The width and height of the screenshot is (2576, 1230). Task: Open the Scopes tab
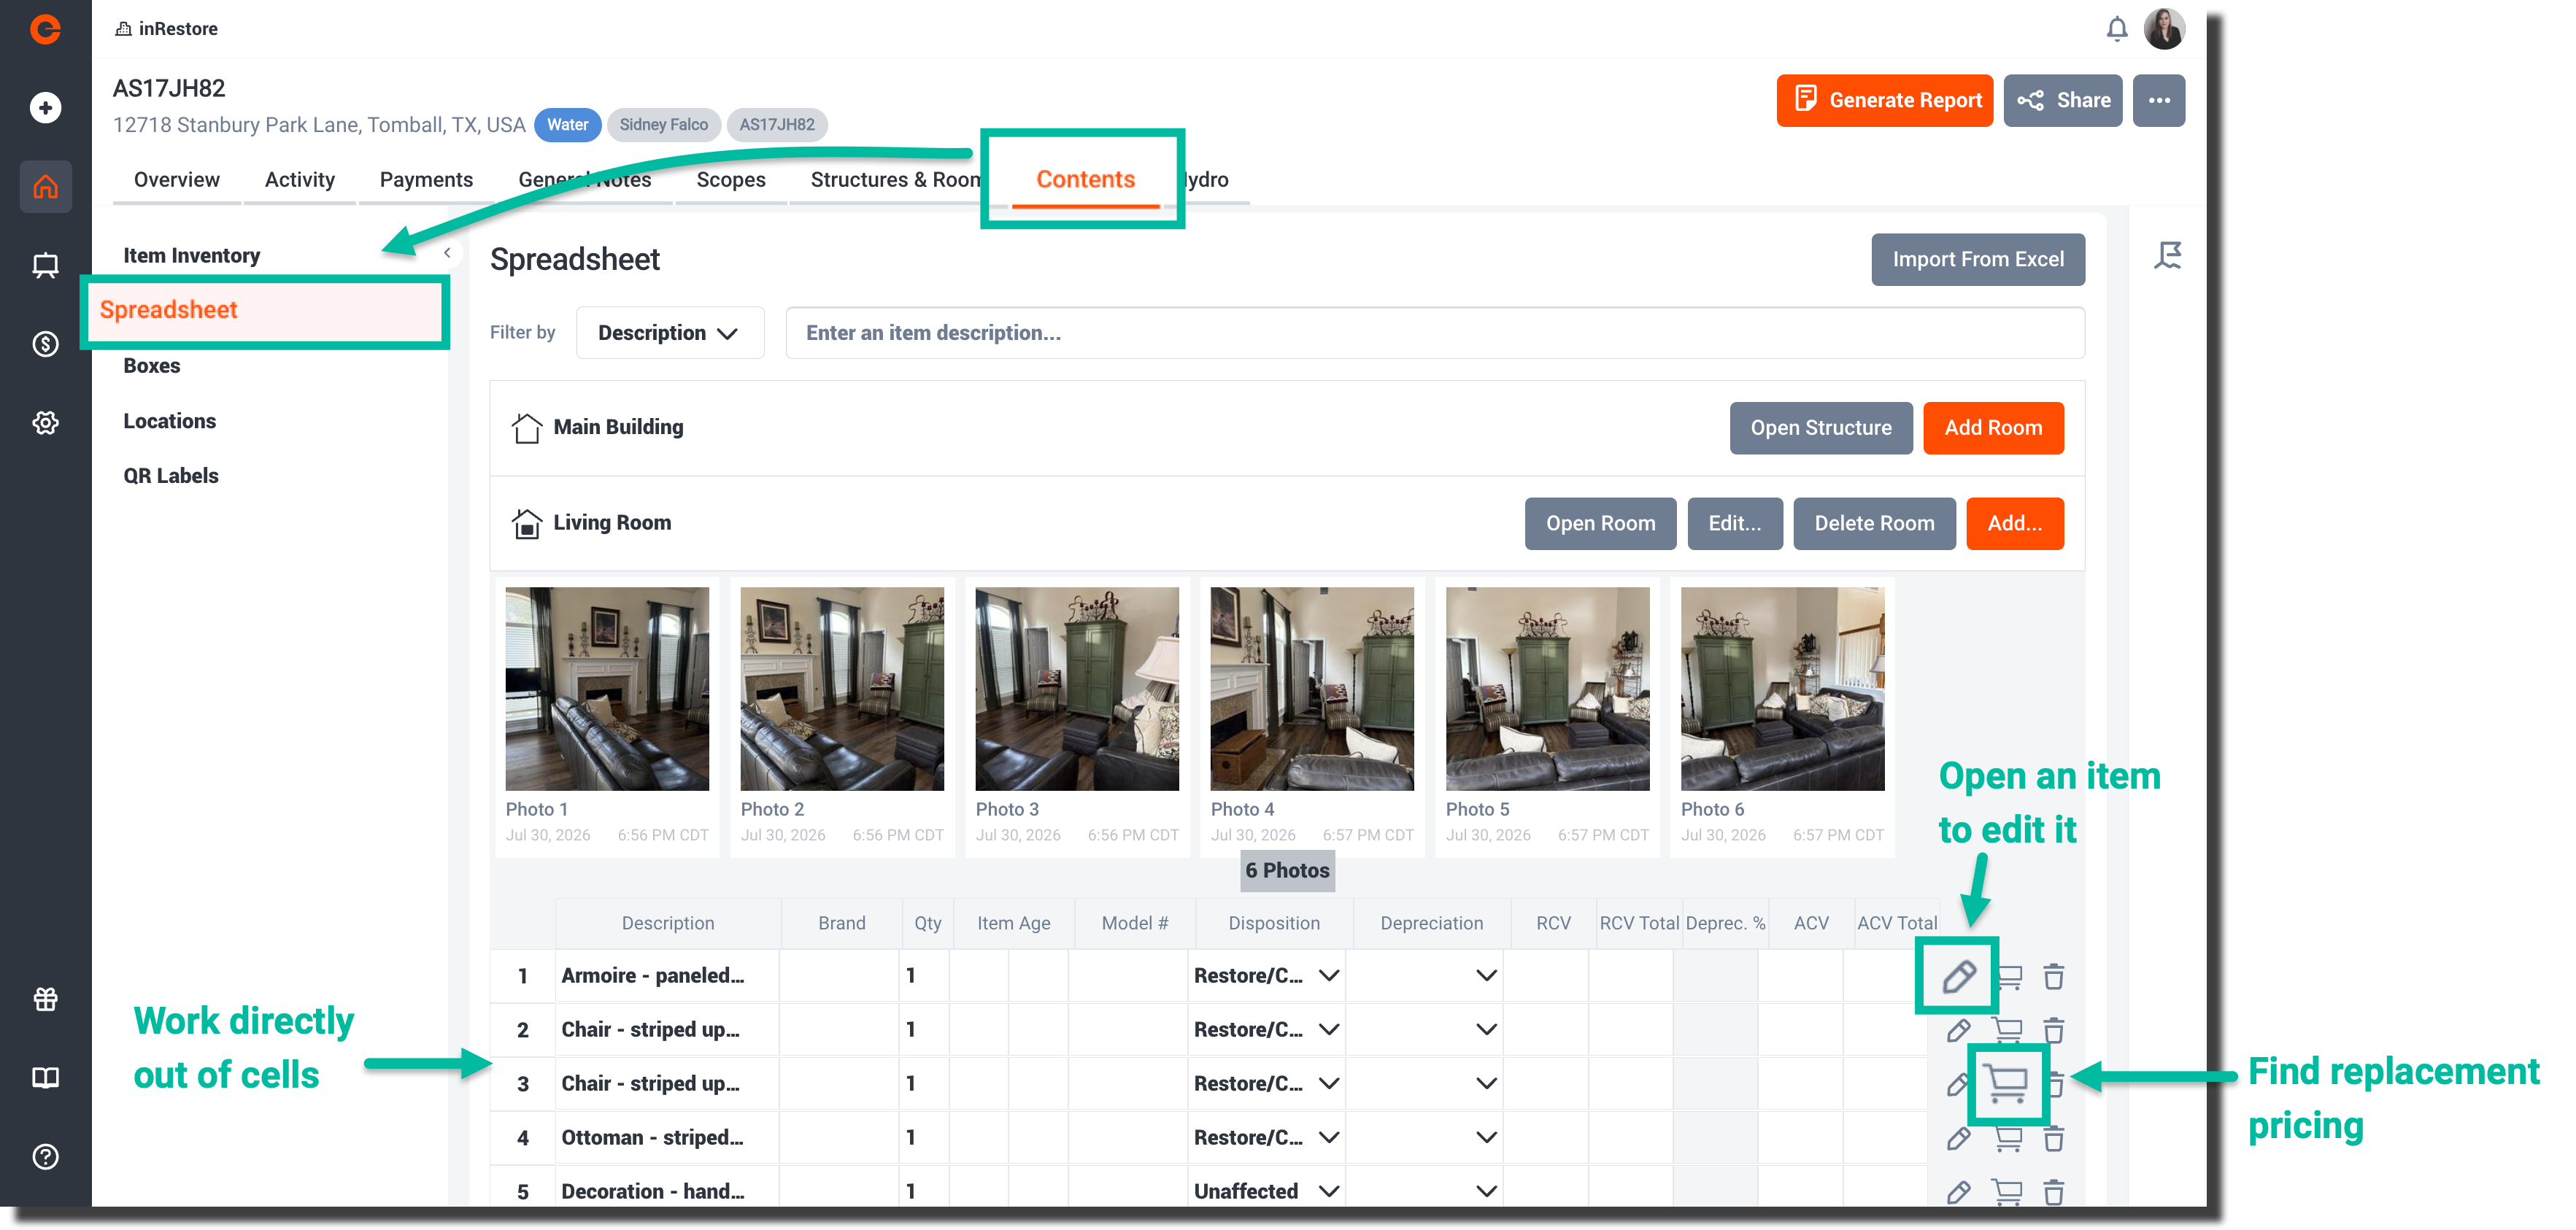coord(730,180)
